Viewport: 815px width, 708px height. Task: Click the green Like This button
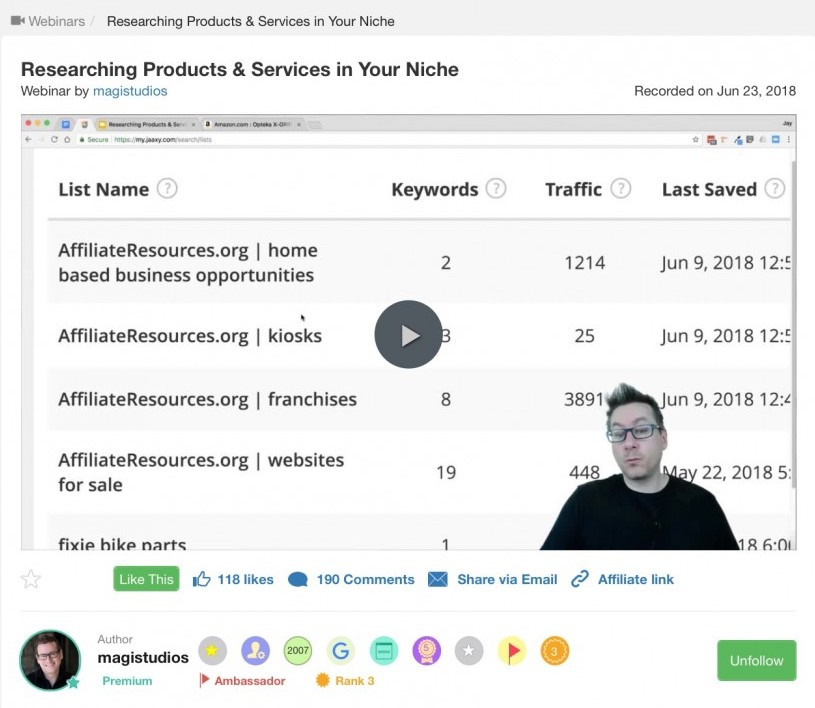[146, 579]
